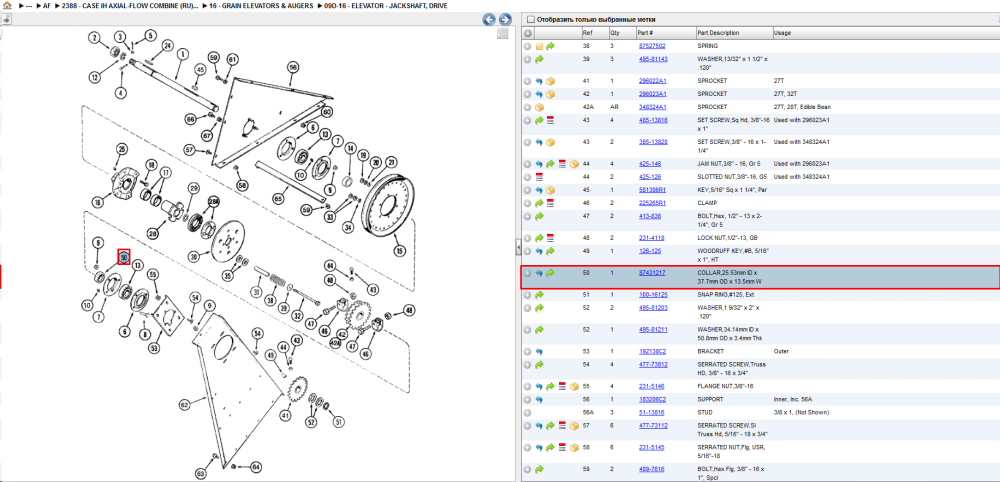The image size is (1000, 482).
Task: Sort by the Usage column header
Action: [x=886, y=33]
